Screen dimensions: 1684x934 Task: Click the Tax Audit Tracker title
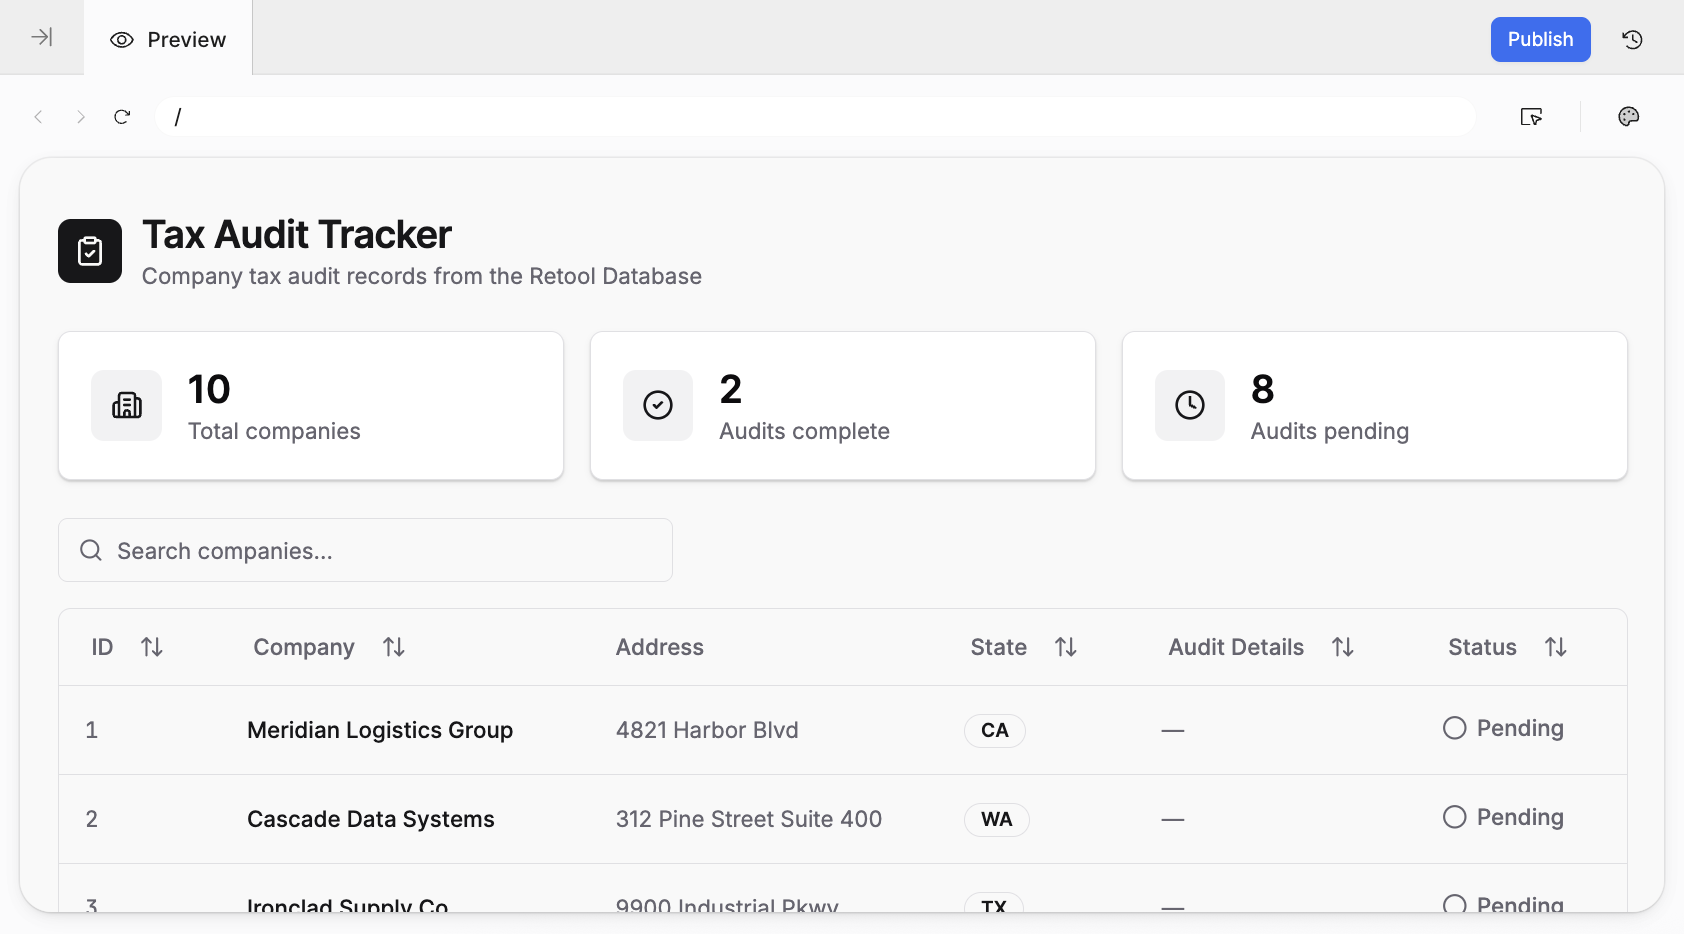(x=297, y=235)
